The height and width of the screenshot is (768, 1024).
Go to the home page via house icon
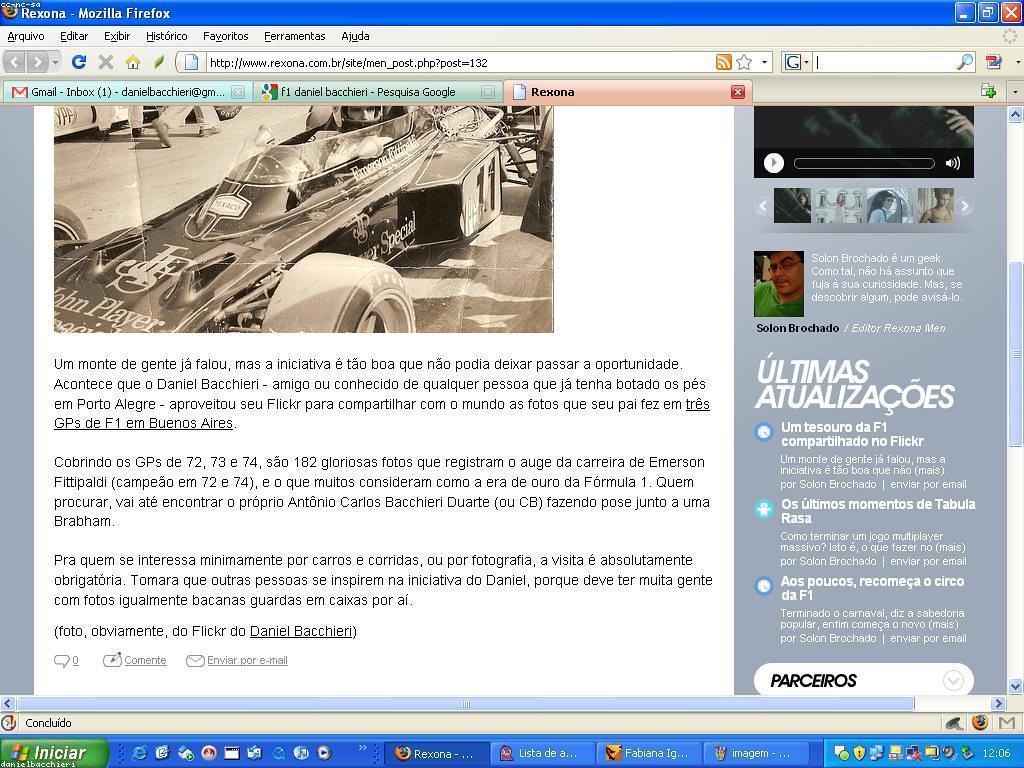[133, 62]
